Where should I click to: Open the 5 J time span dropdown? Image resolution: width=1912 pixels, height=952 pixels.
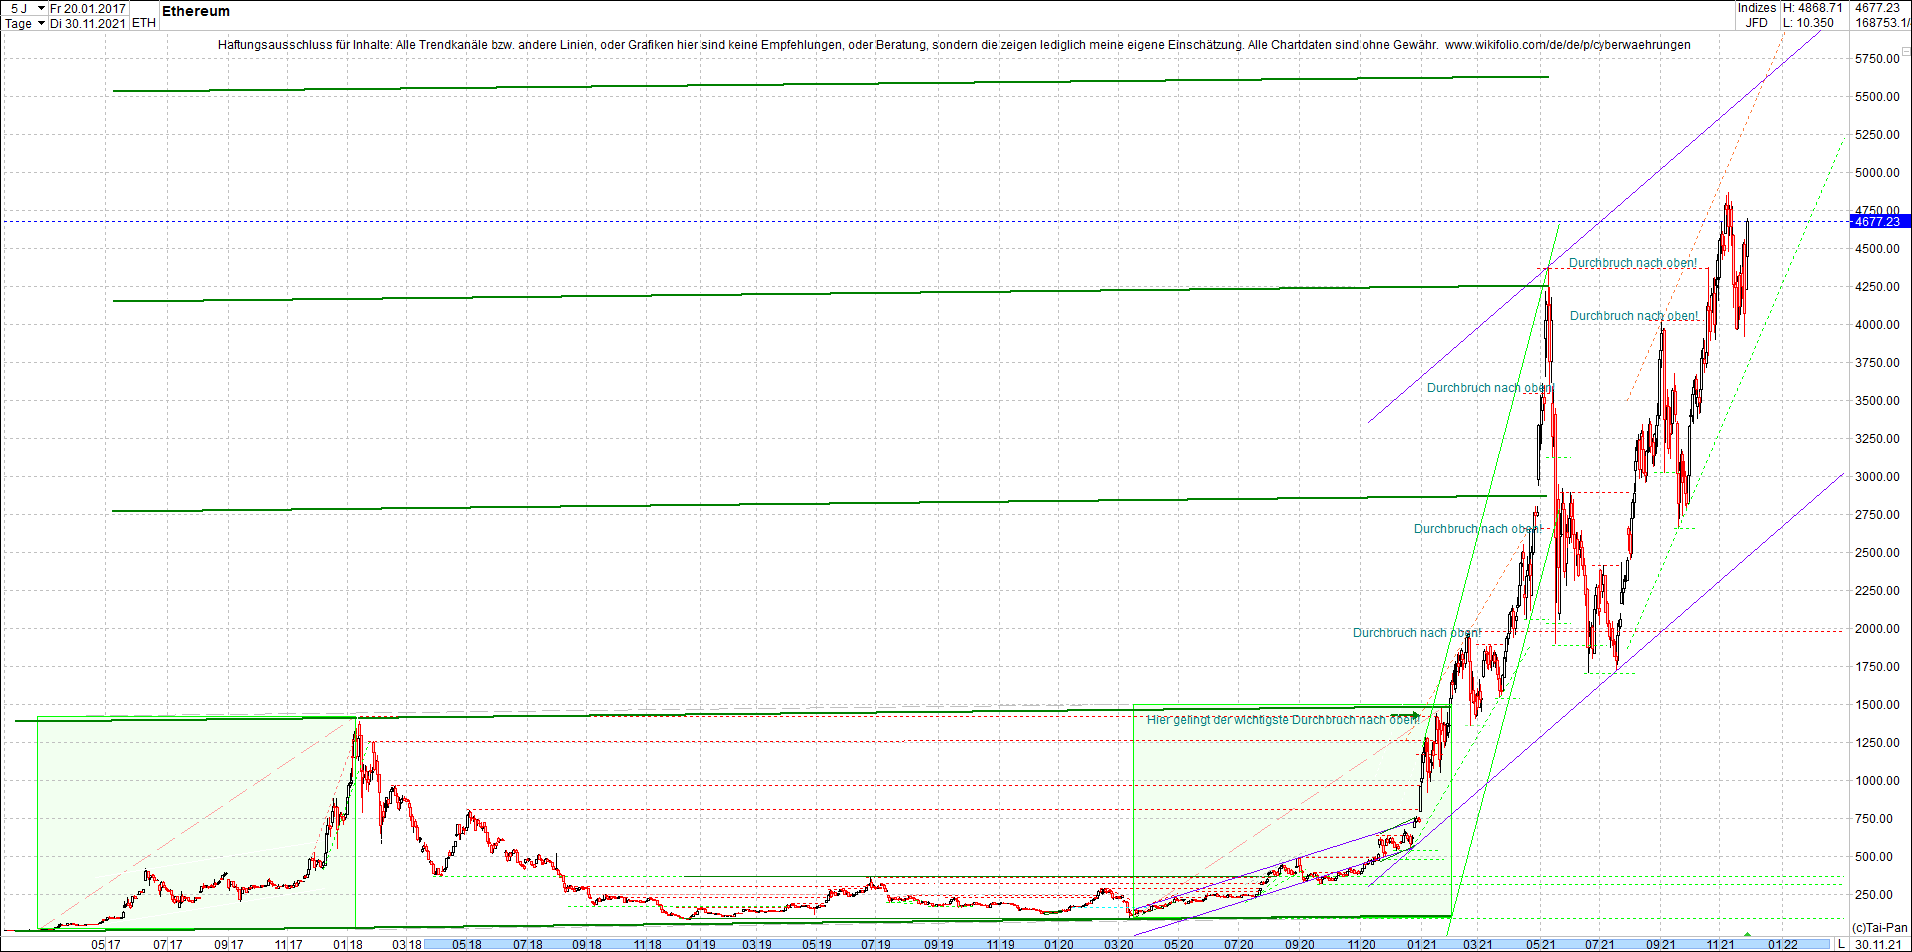click(25, 8)
